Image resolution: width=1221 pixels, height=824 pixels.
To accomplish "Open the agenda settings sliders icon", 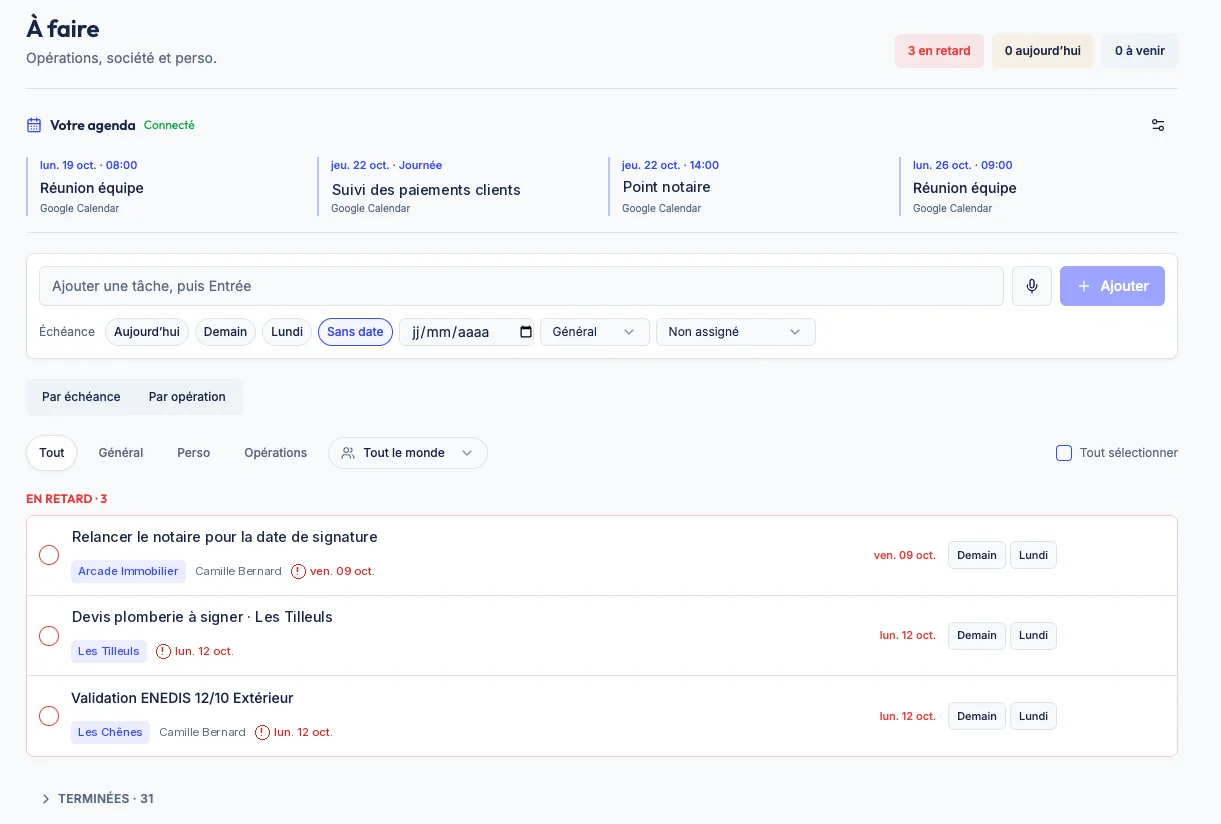I will click(1158, 125).
